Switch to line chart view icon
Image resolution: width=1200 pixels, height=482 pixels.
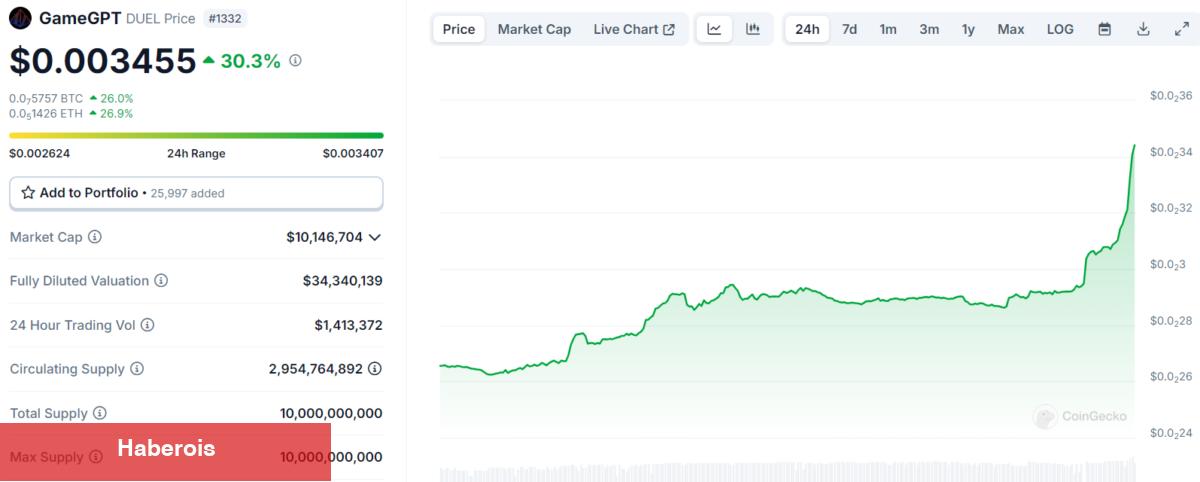(x=714, y=29)
